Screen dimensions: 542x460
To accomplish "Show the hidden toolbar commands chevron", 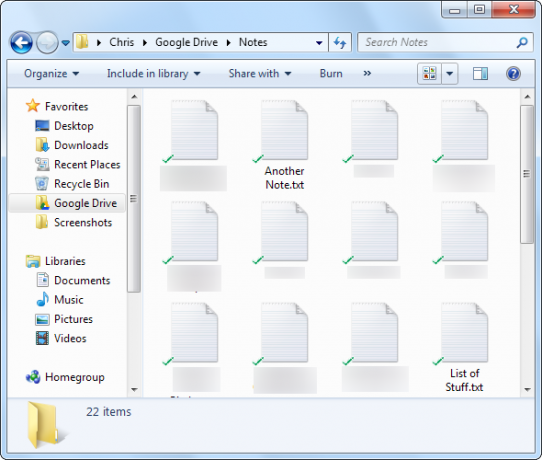I will pos(367,73).
